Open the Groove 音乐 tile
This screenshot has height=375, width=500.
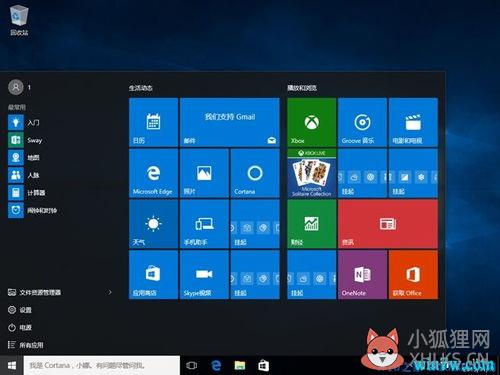tap(362, 122)
